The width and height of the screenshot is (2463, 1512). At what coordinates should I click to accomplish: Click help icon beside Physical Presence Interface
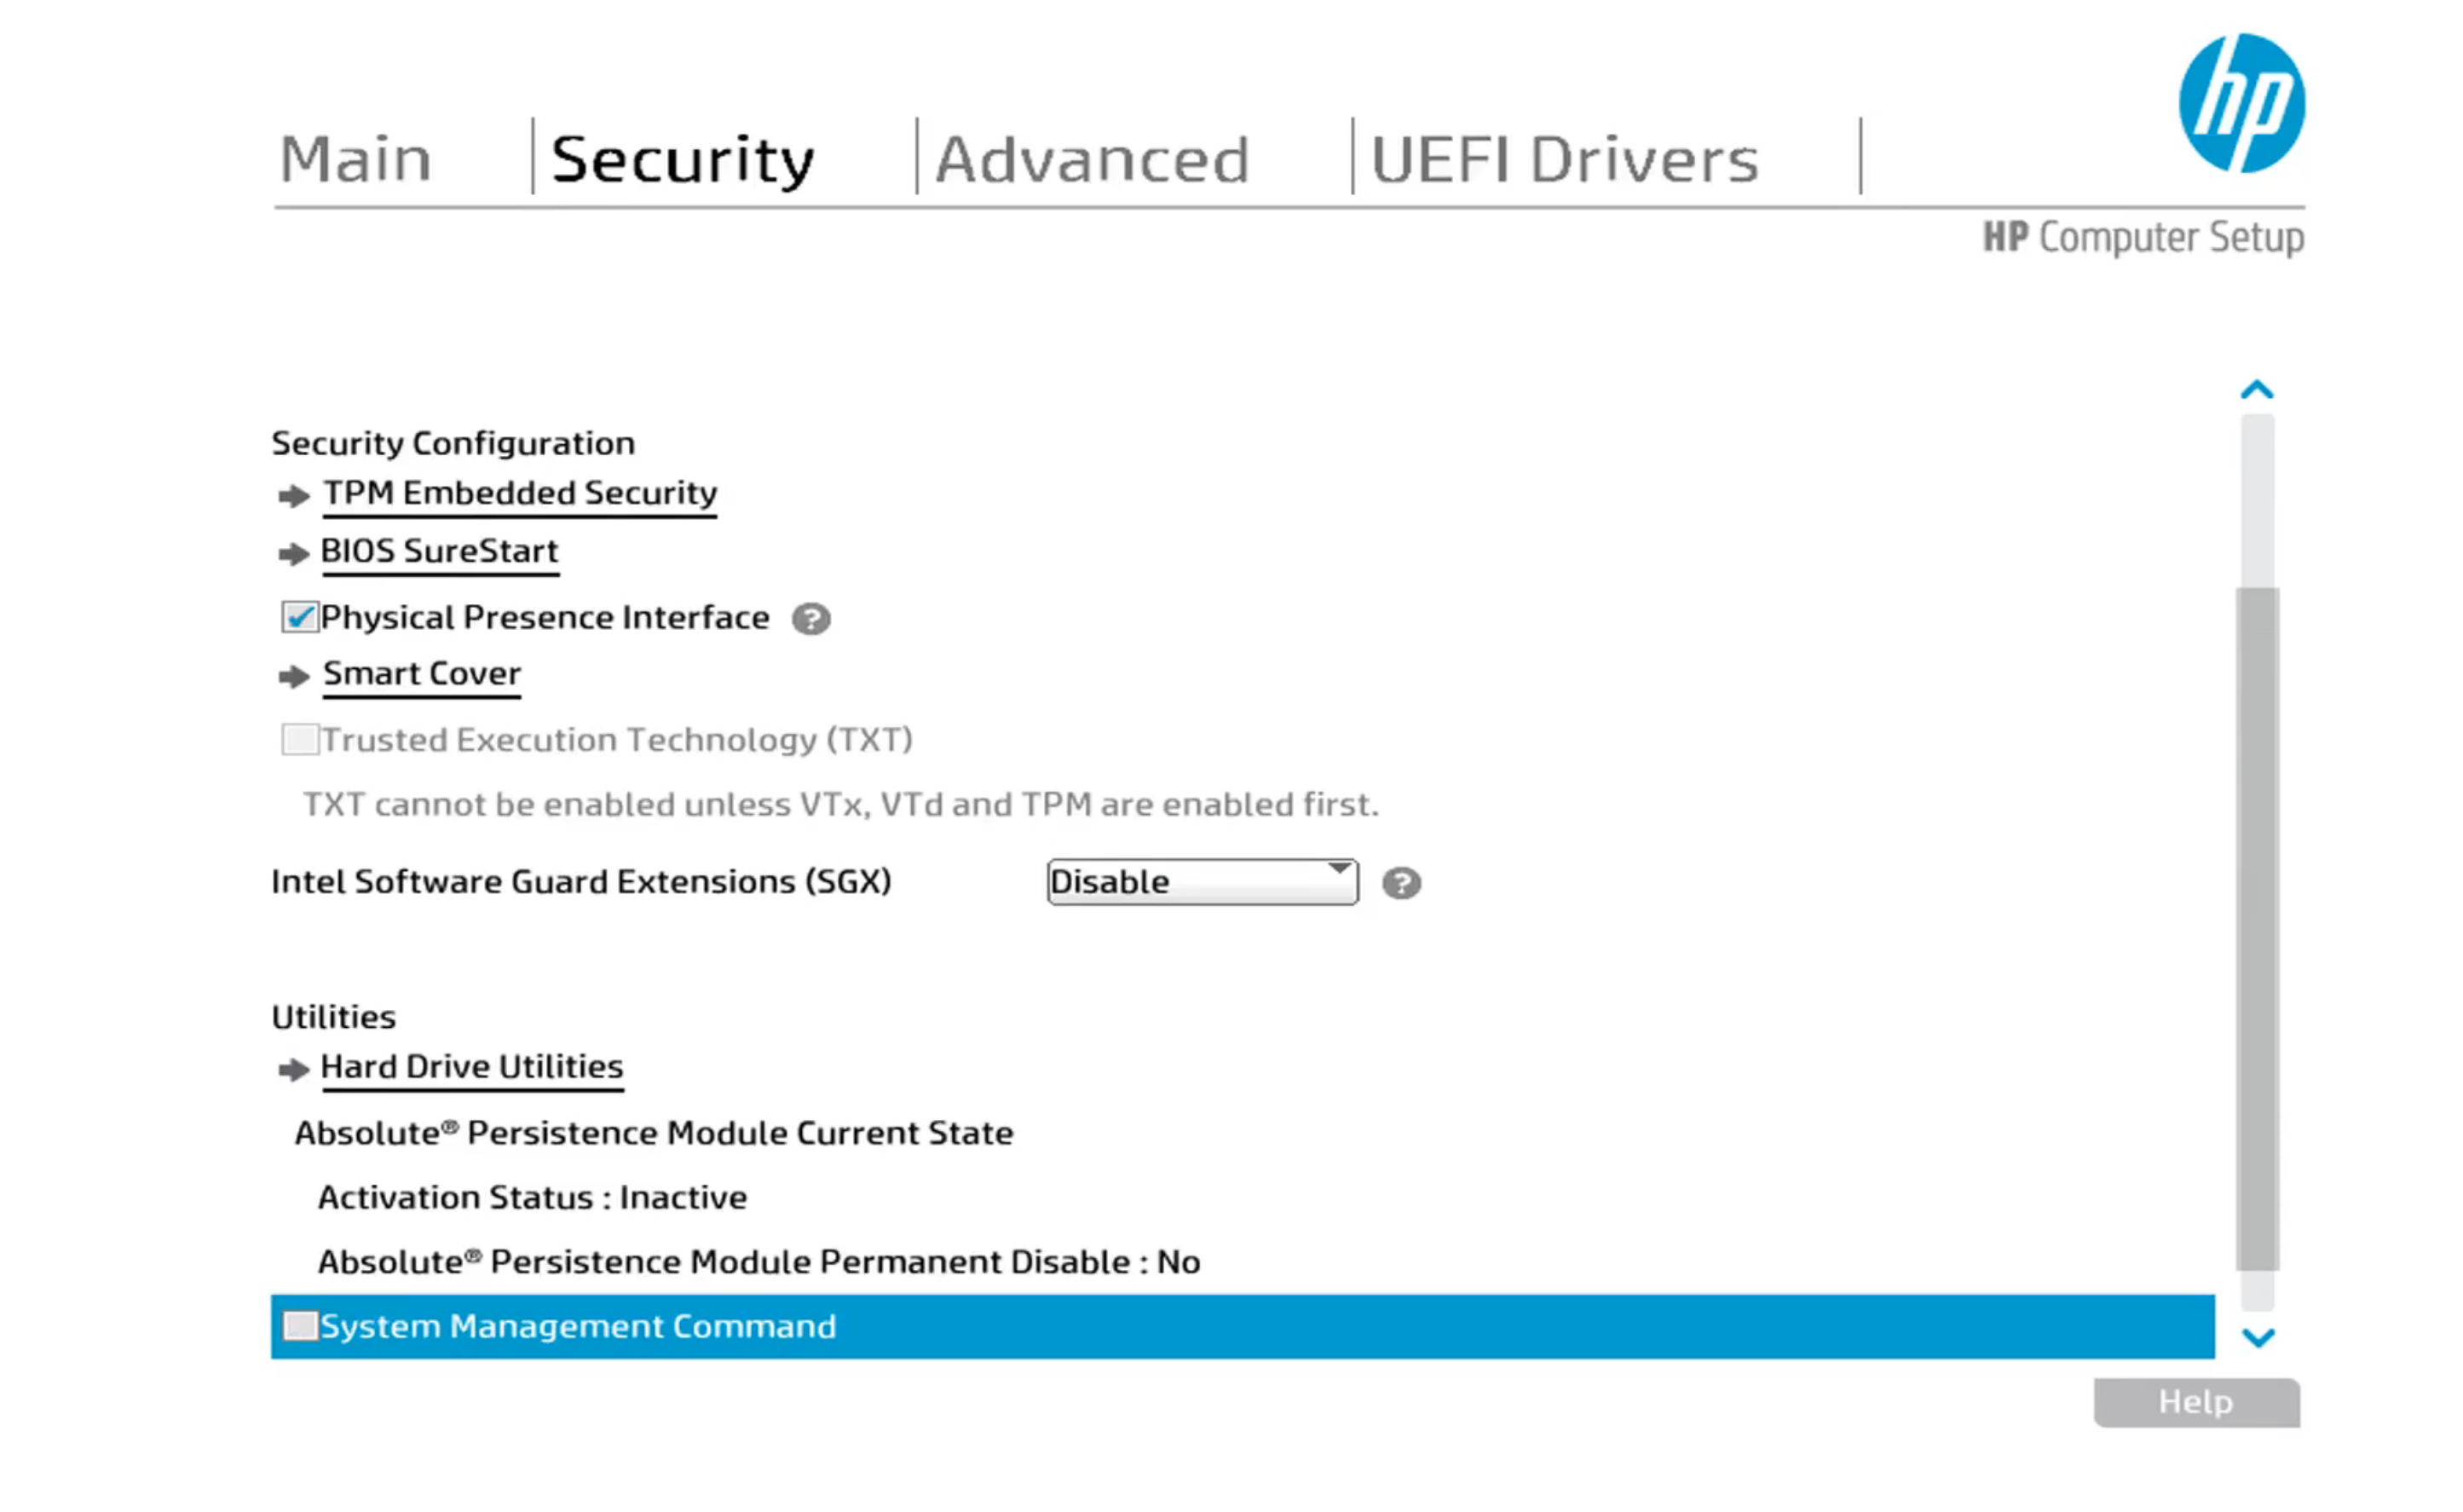click(811, 619)
